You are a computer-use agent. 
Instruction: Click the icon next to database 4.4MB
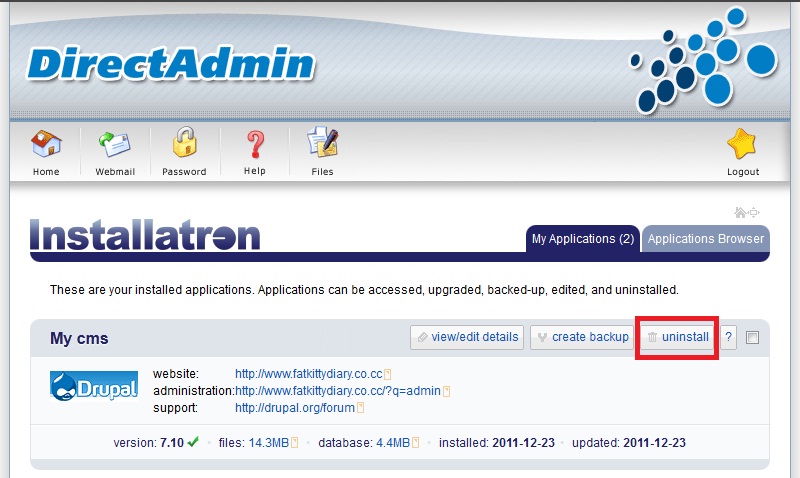pos(415,443)
